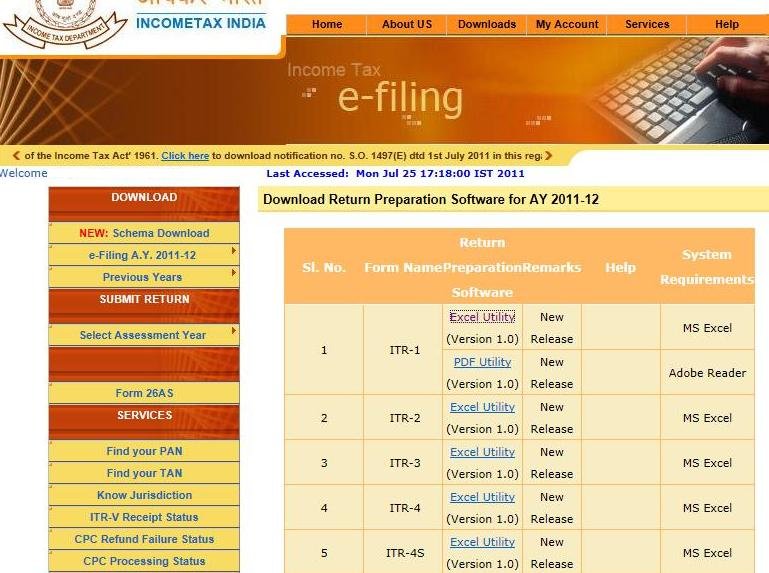Open Find your TAN service

point(144,473)
